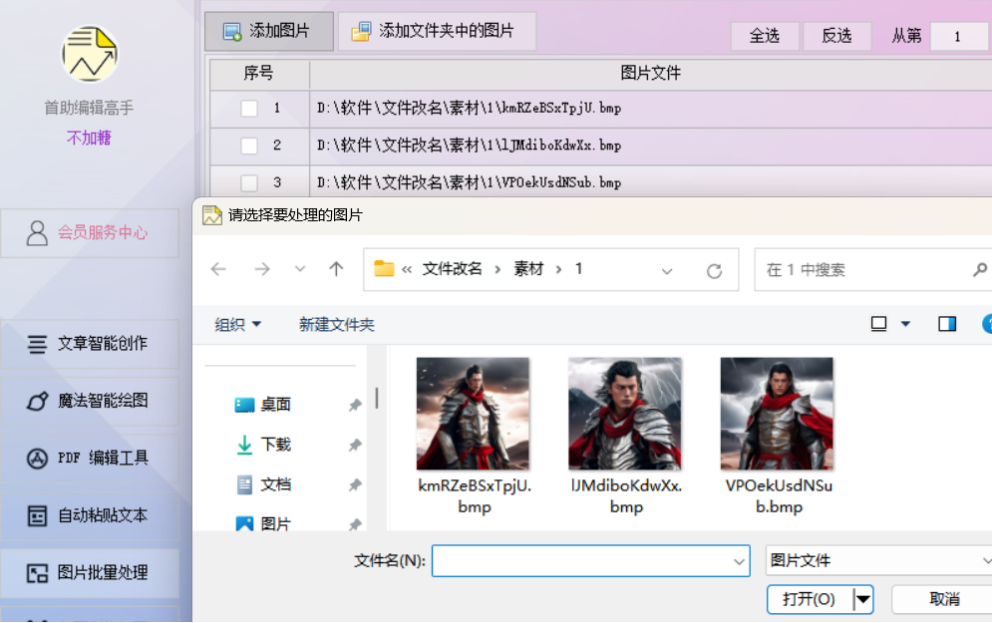
Task: Open 自动粘贴文本 in sidebar
Action: (90, 515)
